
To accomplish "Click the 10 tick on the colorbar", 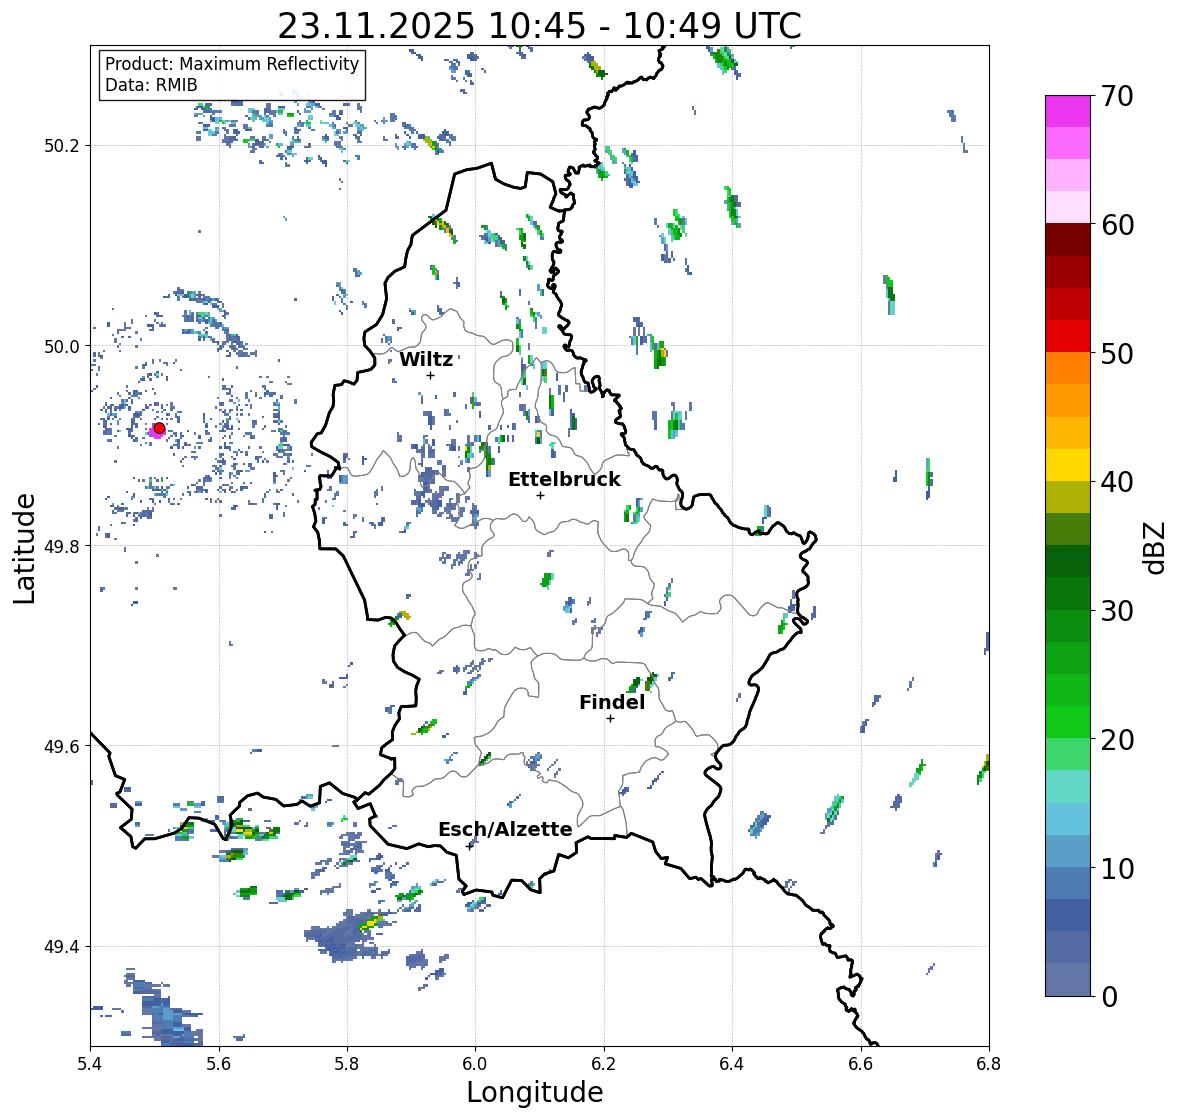I will pos(1116,868).
